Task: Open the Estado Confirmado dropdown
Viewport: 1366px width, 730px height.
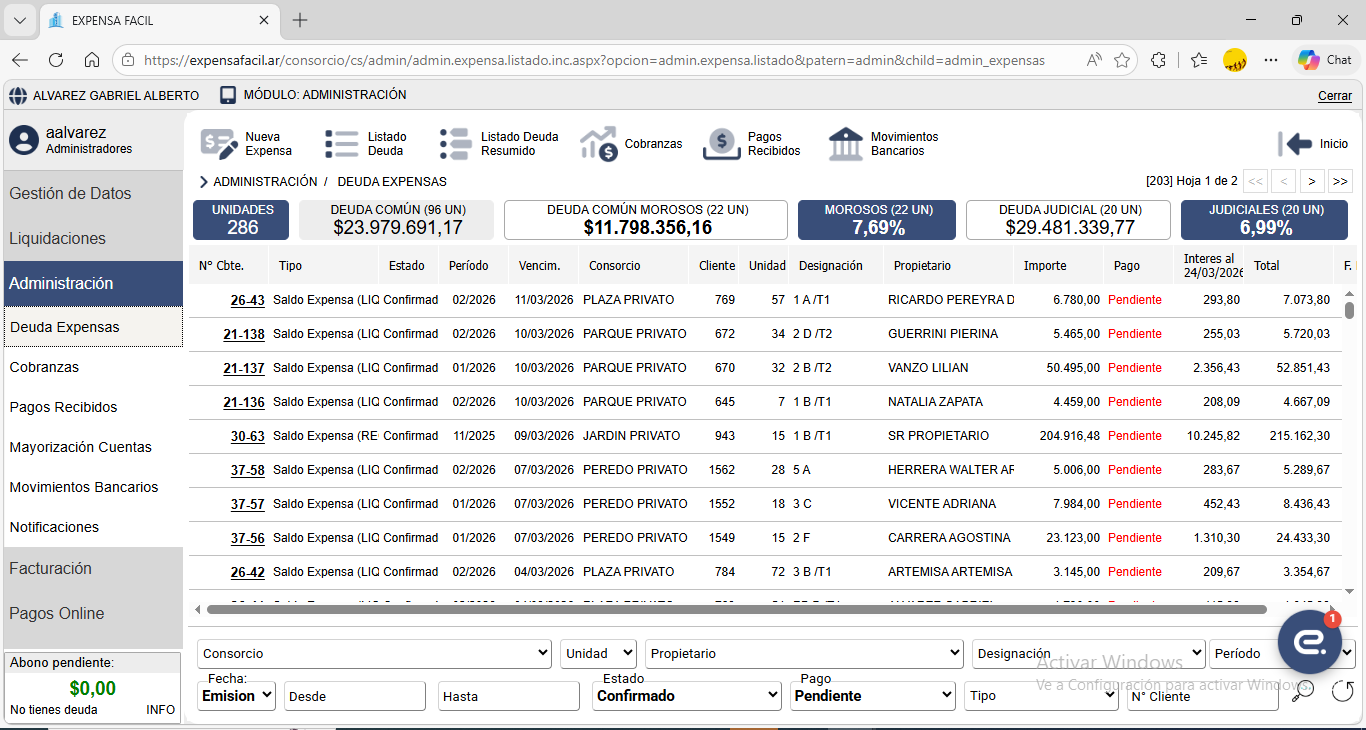Action: click(686, 696)
